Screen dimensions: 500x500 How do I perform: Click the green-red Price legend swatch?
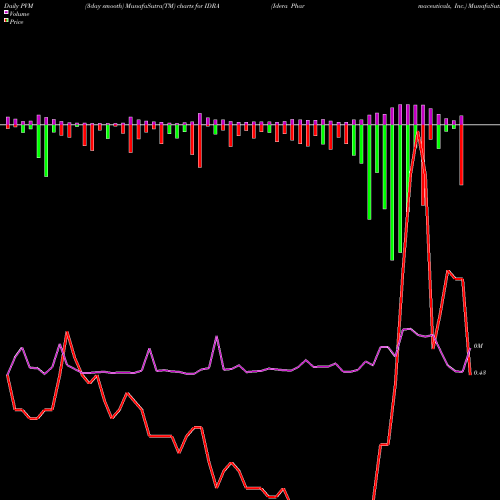coord(6,21)
